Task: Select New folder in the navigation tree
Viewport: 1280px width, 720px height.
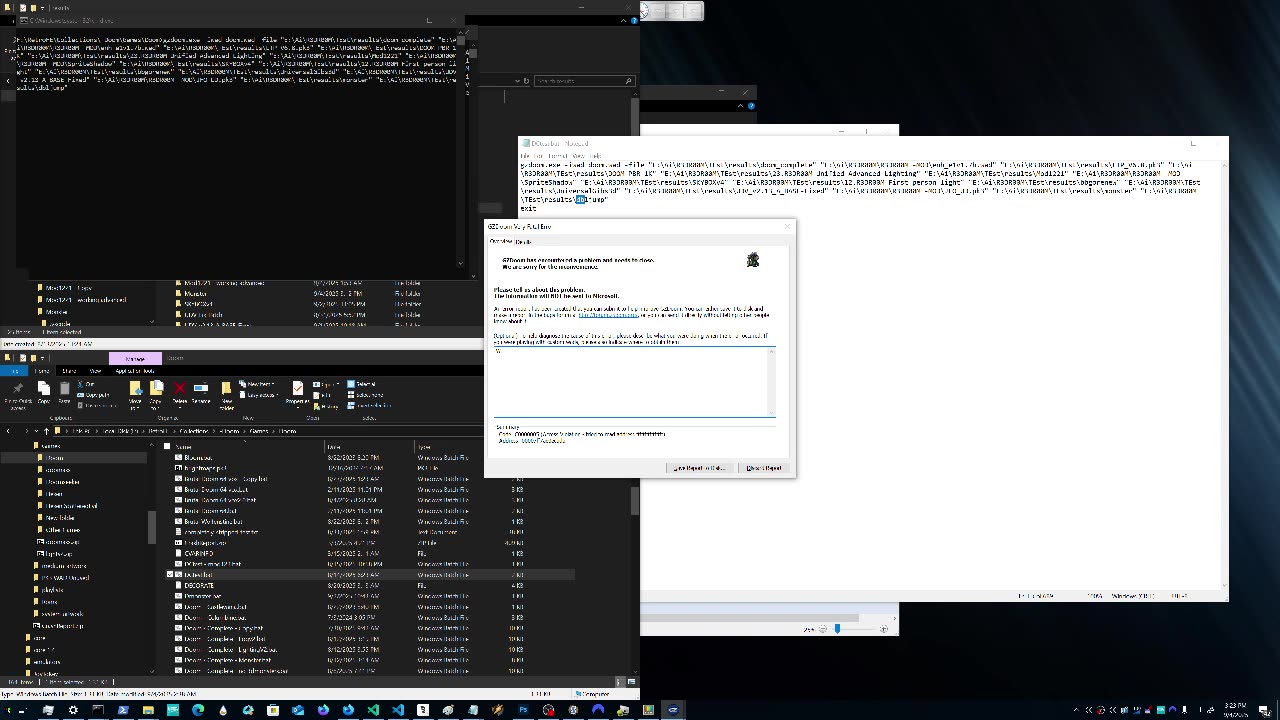Action: 60,518
